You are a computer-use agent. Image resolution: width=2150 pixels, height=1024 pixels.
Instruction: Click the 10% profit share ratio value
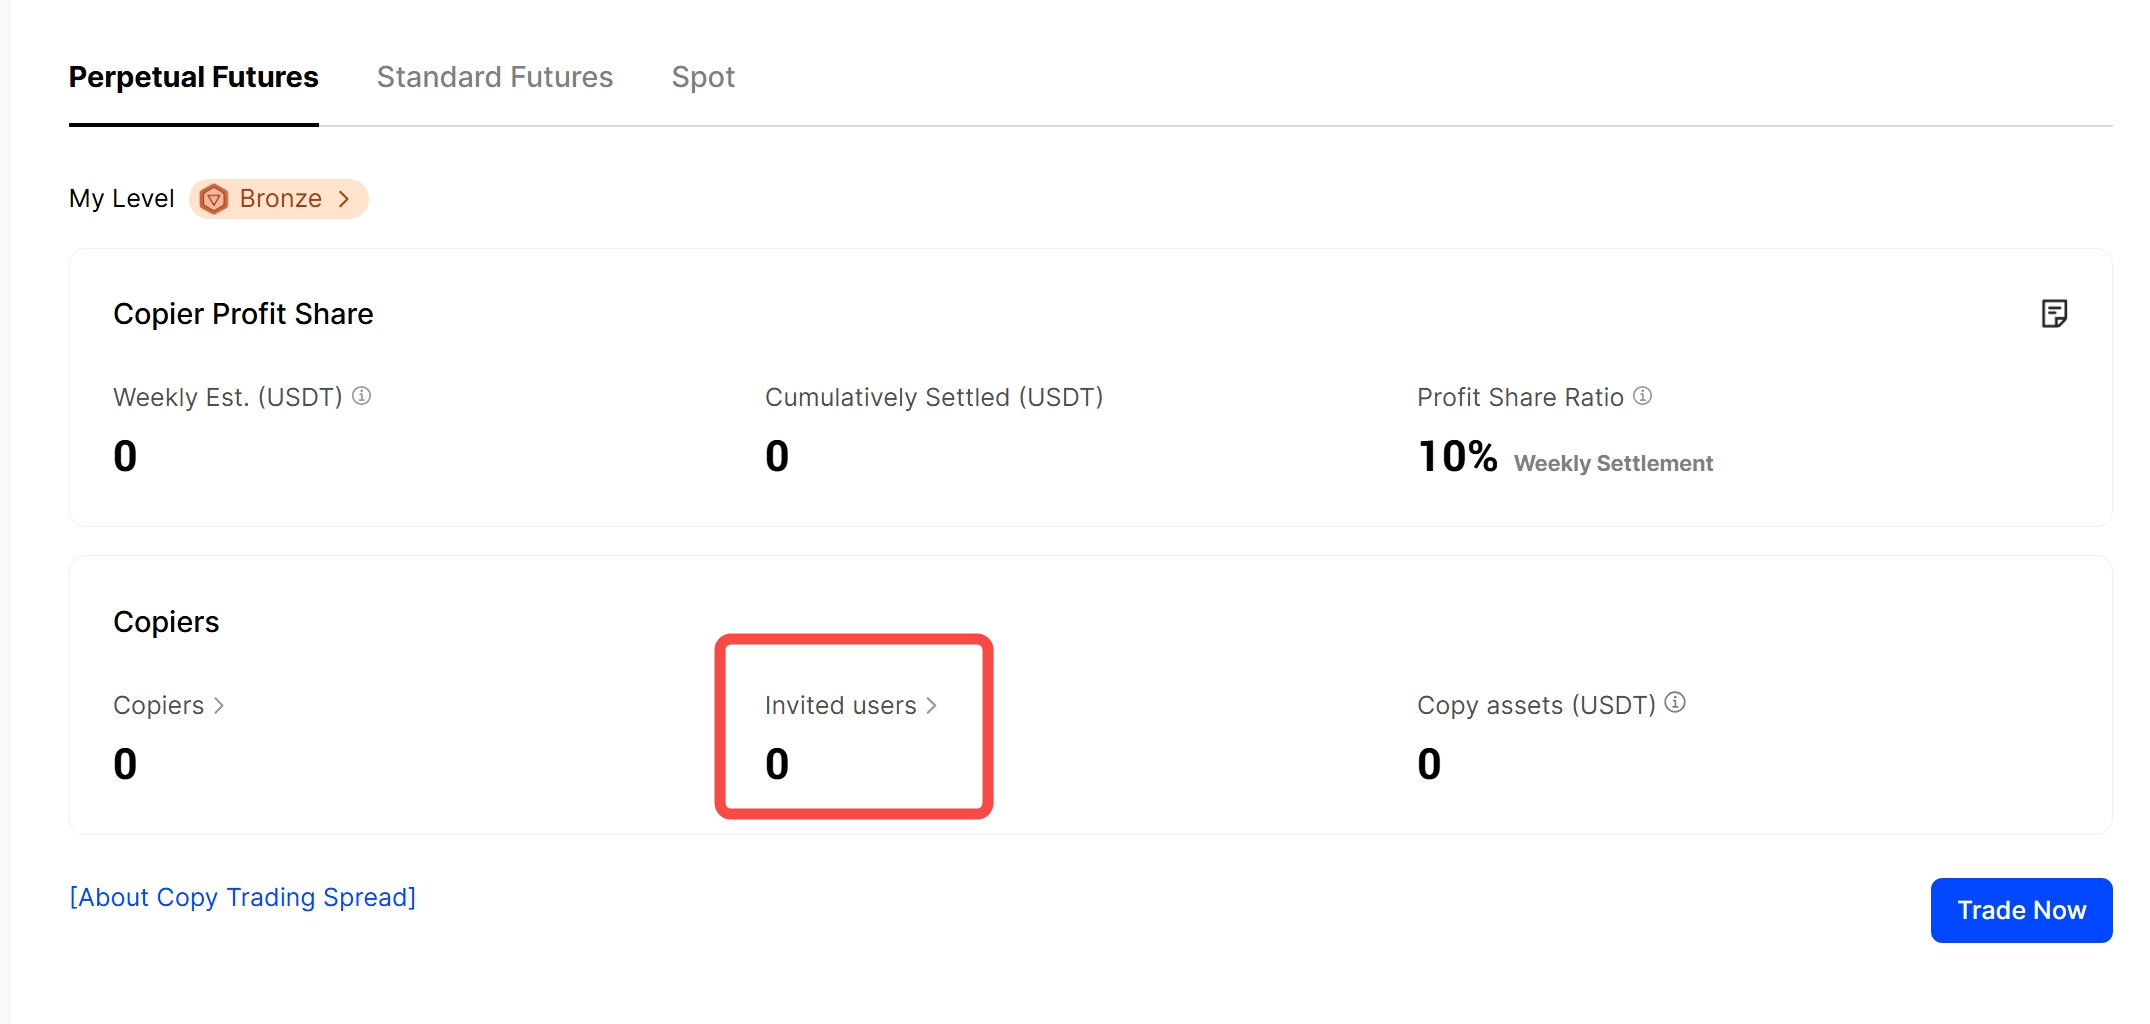click(x=1457, y=457)
